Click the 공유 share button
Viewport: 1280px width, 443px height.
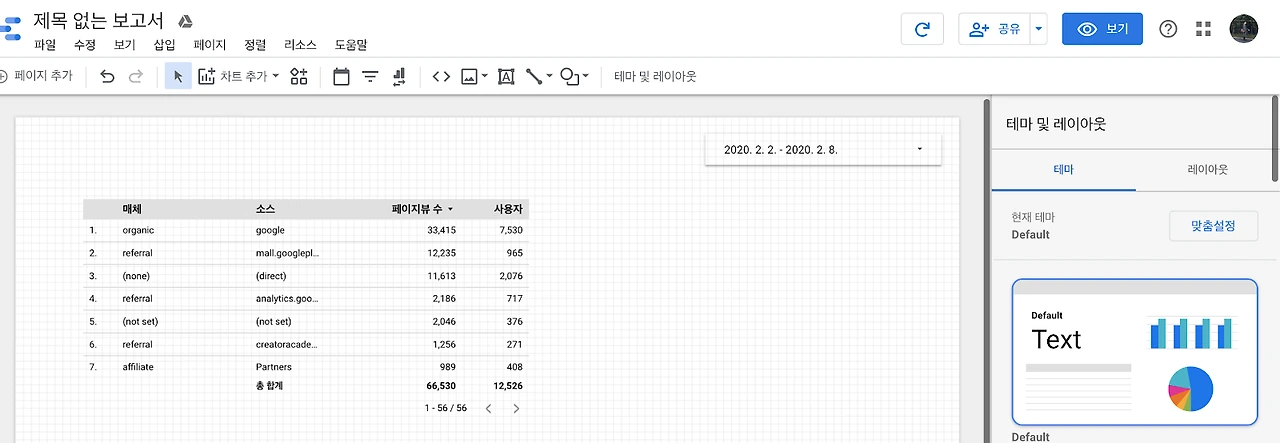pos(994,29)
